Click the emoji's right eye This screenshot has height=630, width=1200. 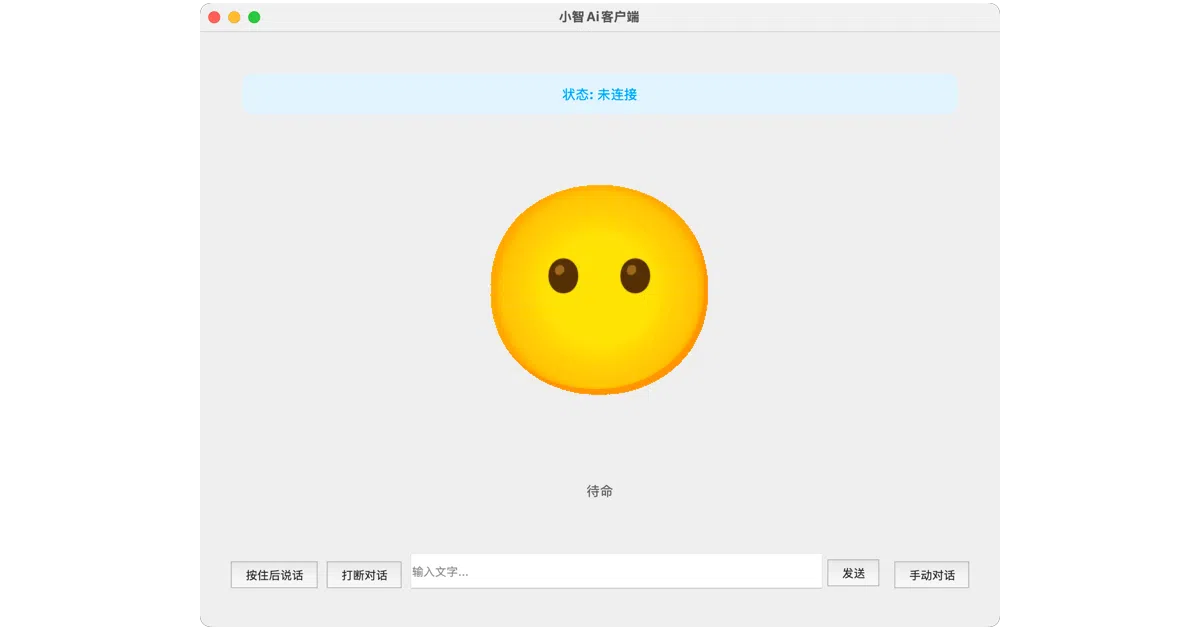coord(635,276)
